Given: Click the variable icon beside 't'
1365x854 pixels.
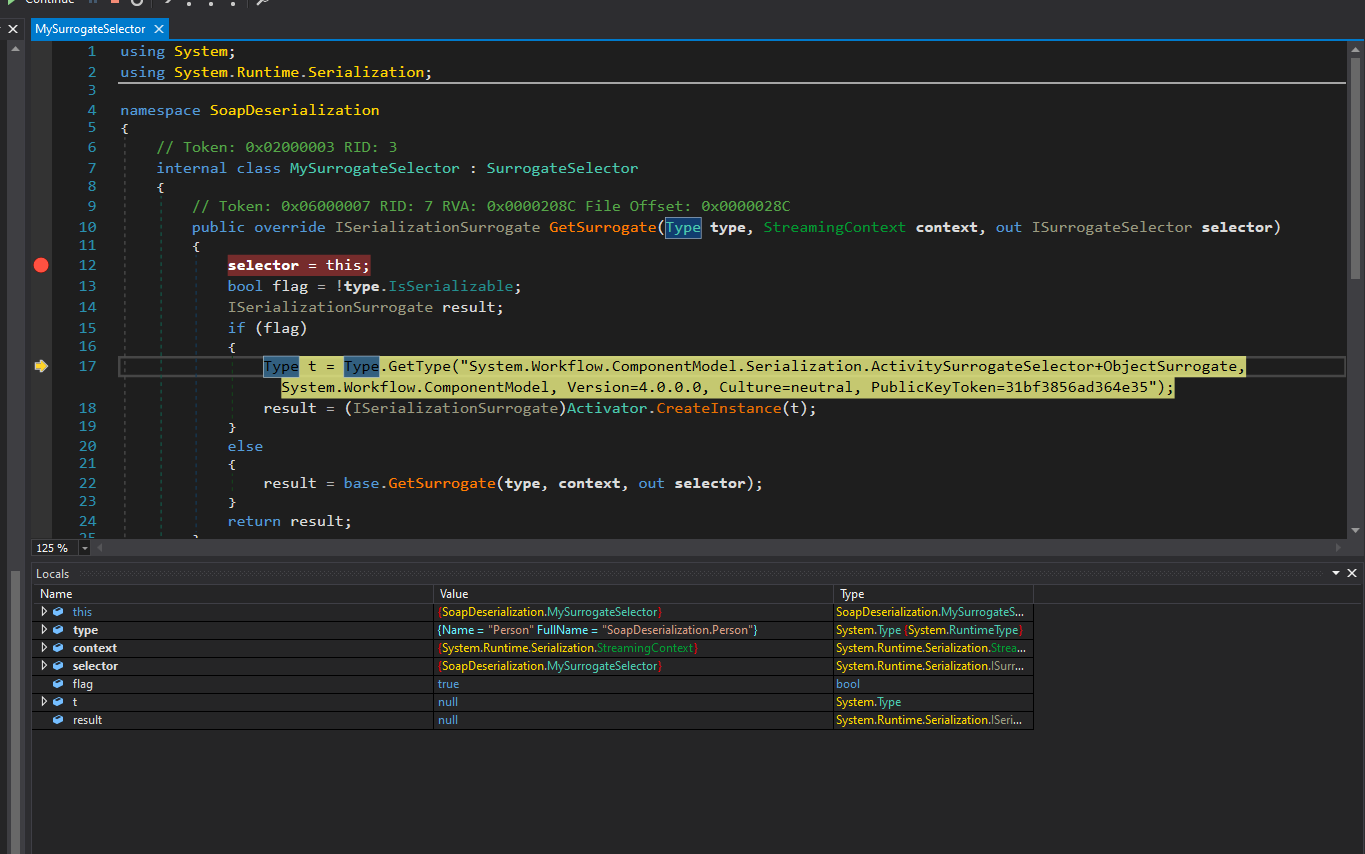Looking at the screenshot, I should (x=58, y=702).
